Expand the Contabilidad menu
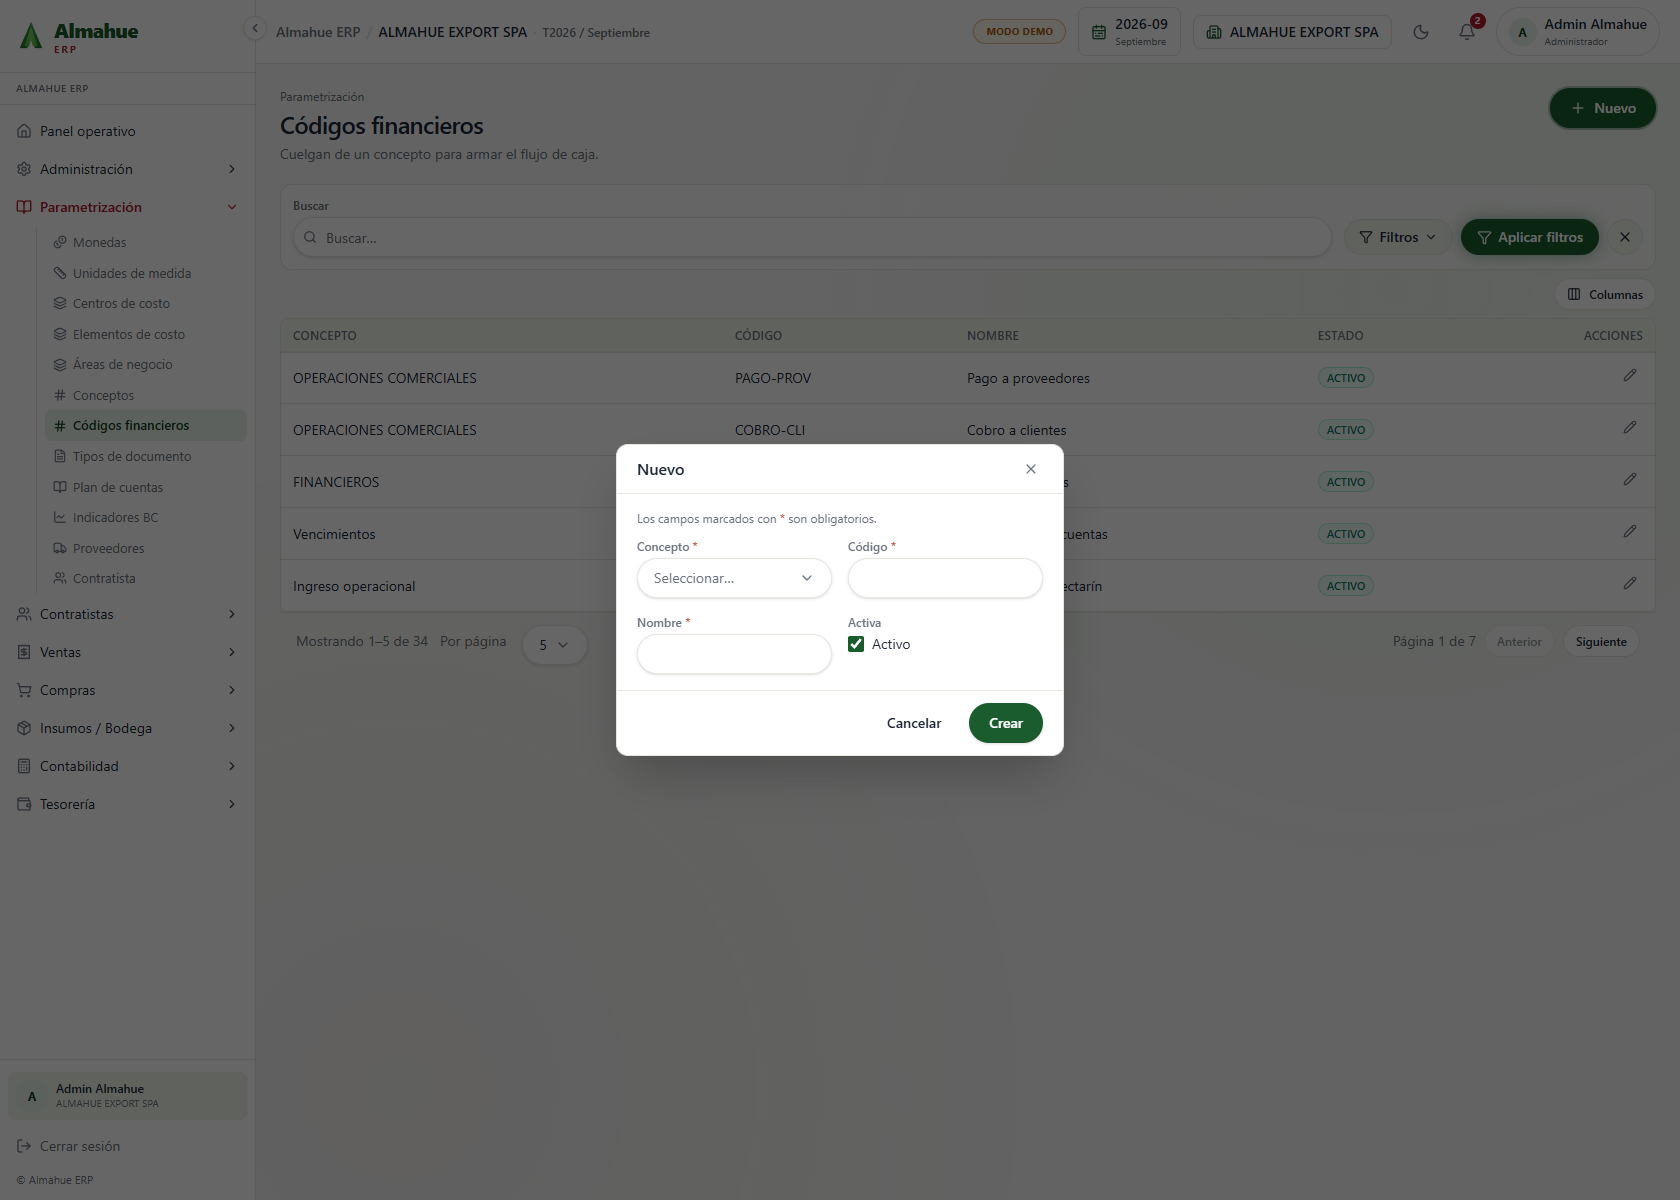The height and width of the screenshot is (1200, 1680). [127, 766]
